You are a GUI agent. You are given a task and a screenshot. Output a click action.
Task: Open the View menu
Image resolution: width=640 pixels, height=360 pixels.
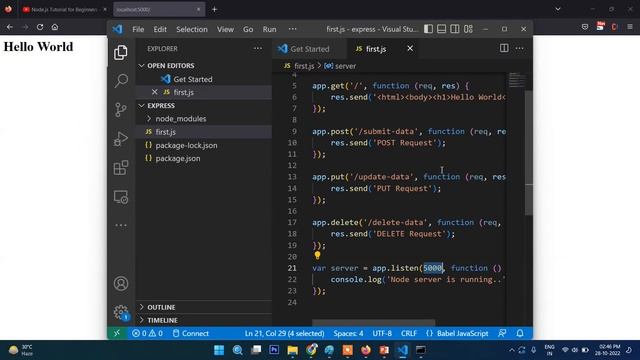click(225, 29)
